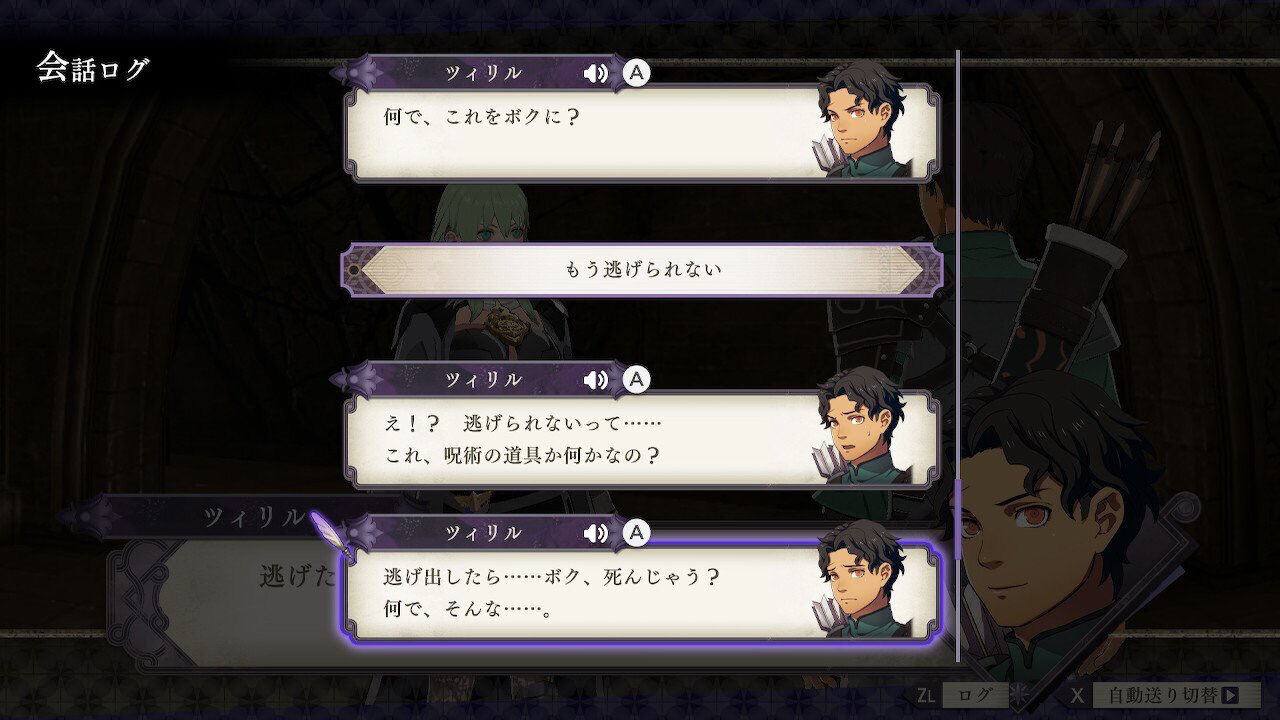This screenshot has height=720, width=1280.
Task: Click the A button badge on the first log entry
Action: (x=636, y=72)
